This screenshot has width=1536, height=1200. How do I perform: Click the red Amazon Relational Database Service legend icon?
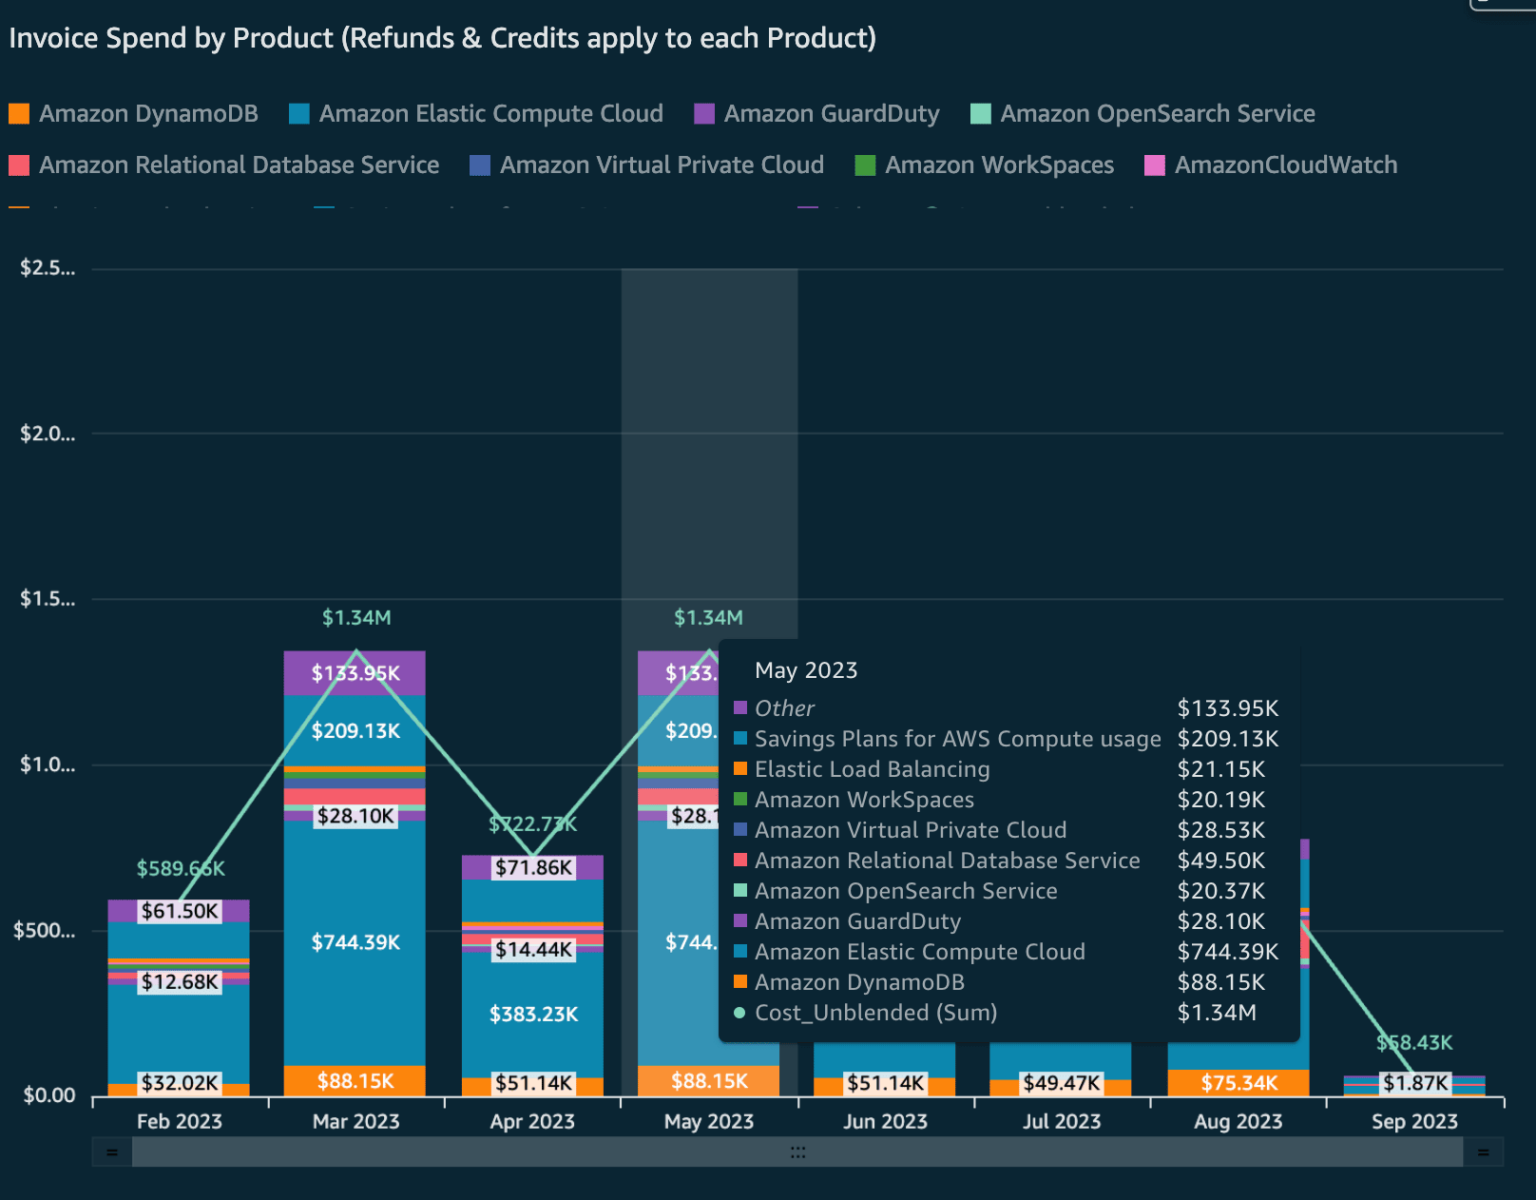point(18,164)
